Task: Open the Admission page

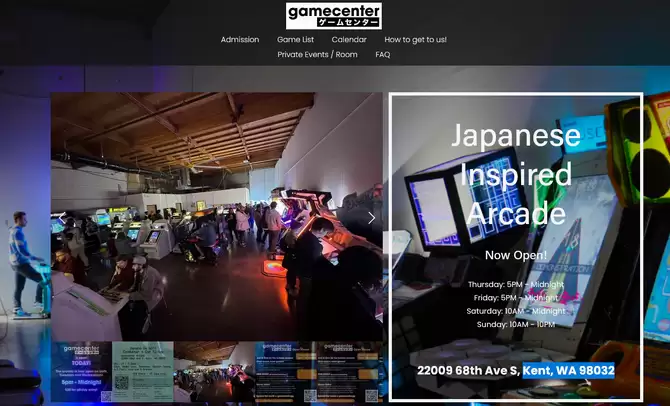Action: [240, 40]
